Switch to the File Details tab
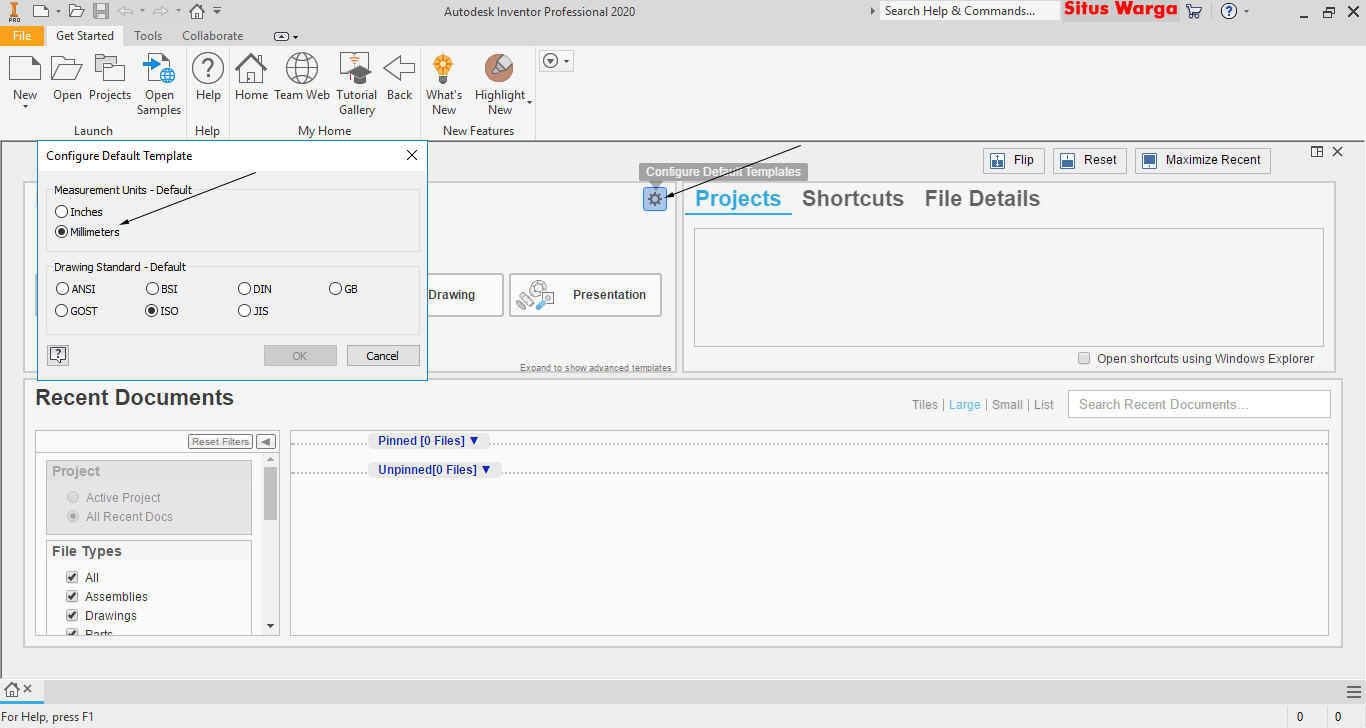Viewport: 1366px width, 728px height. pyautogui.click(x=982, y=199)
